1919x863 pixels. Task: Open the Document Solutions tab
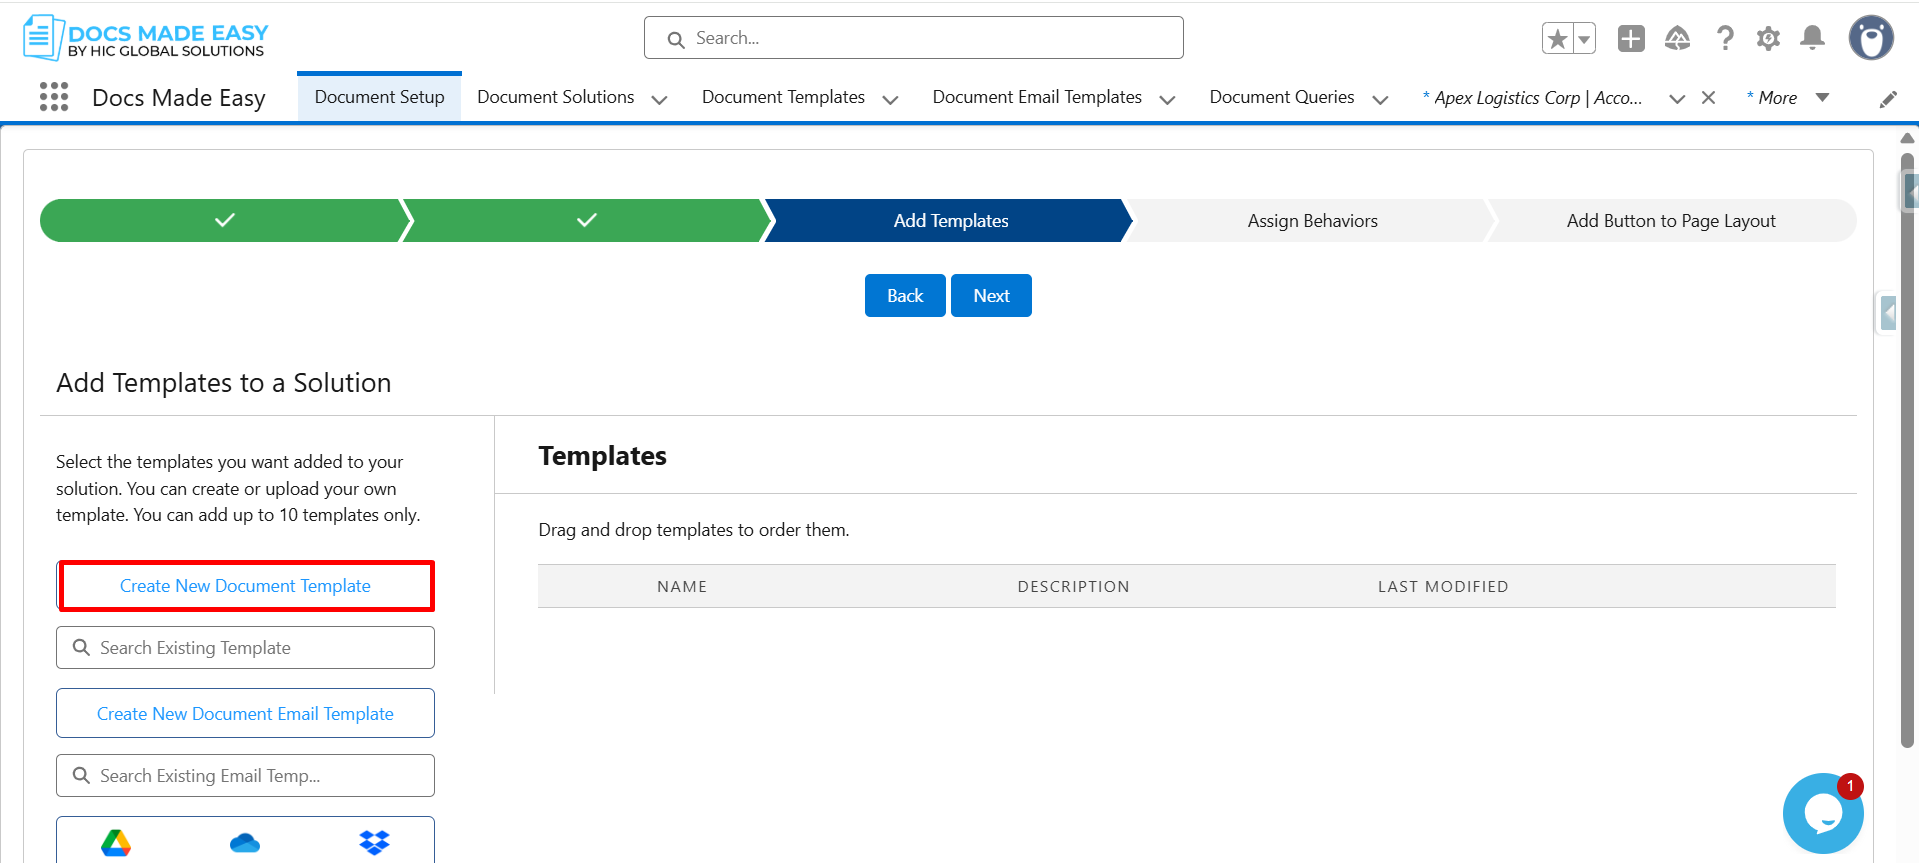pos(556,97)
